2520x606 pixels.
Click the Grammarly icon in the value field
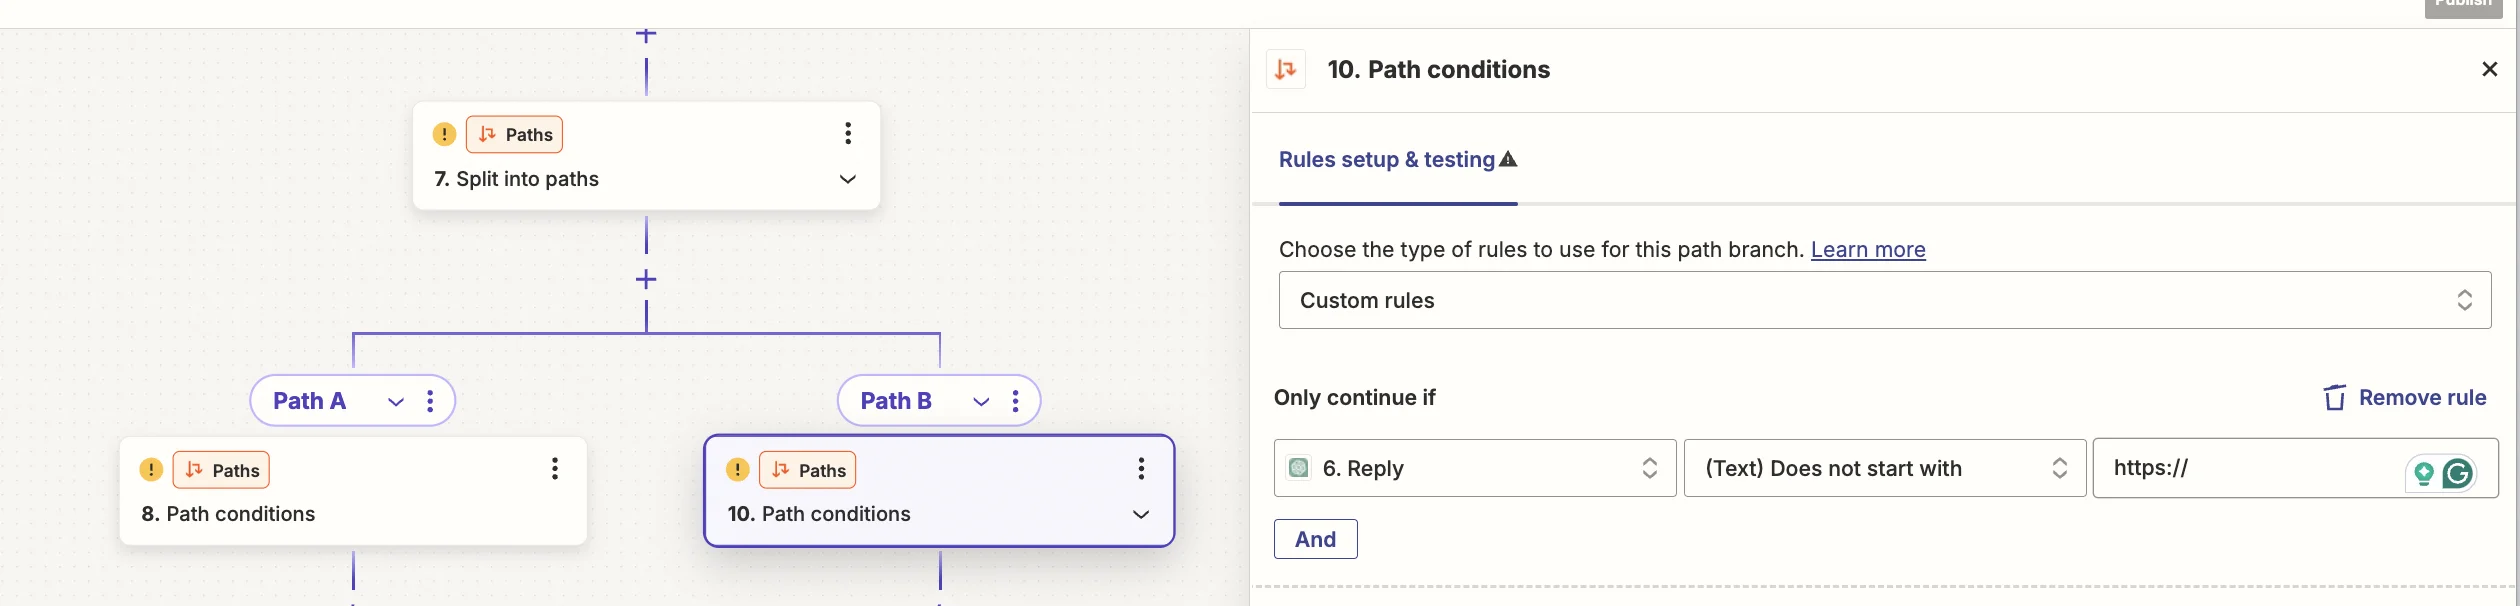[2457, 473]
